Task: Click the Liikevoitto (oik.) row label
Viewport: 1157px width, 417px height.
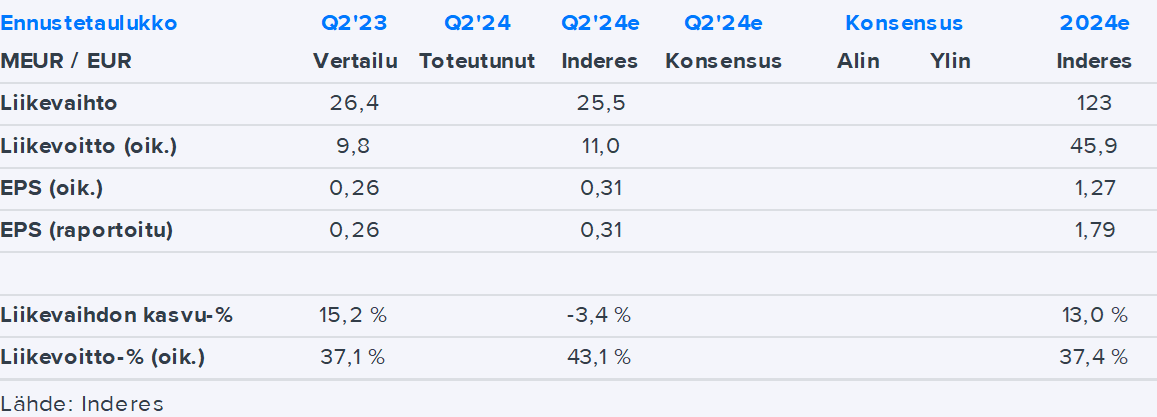Action: point(90,146)
